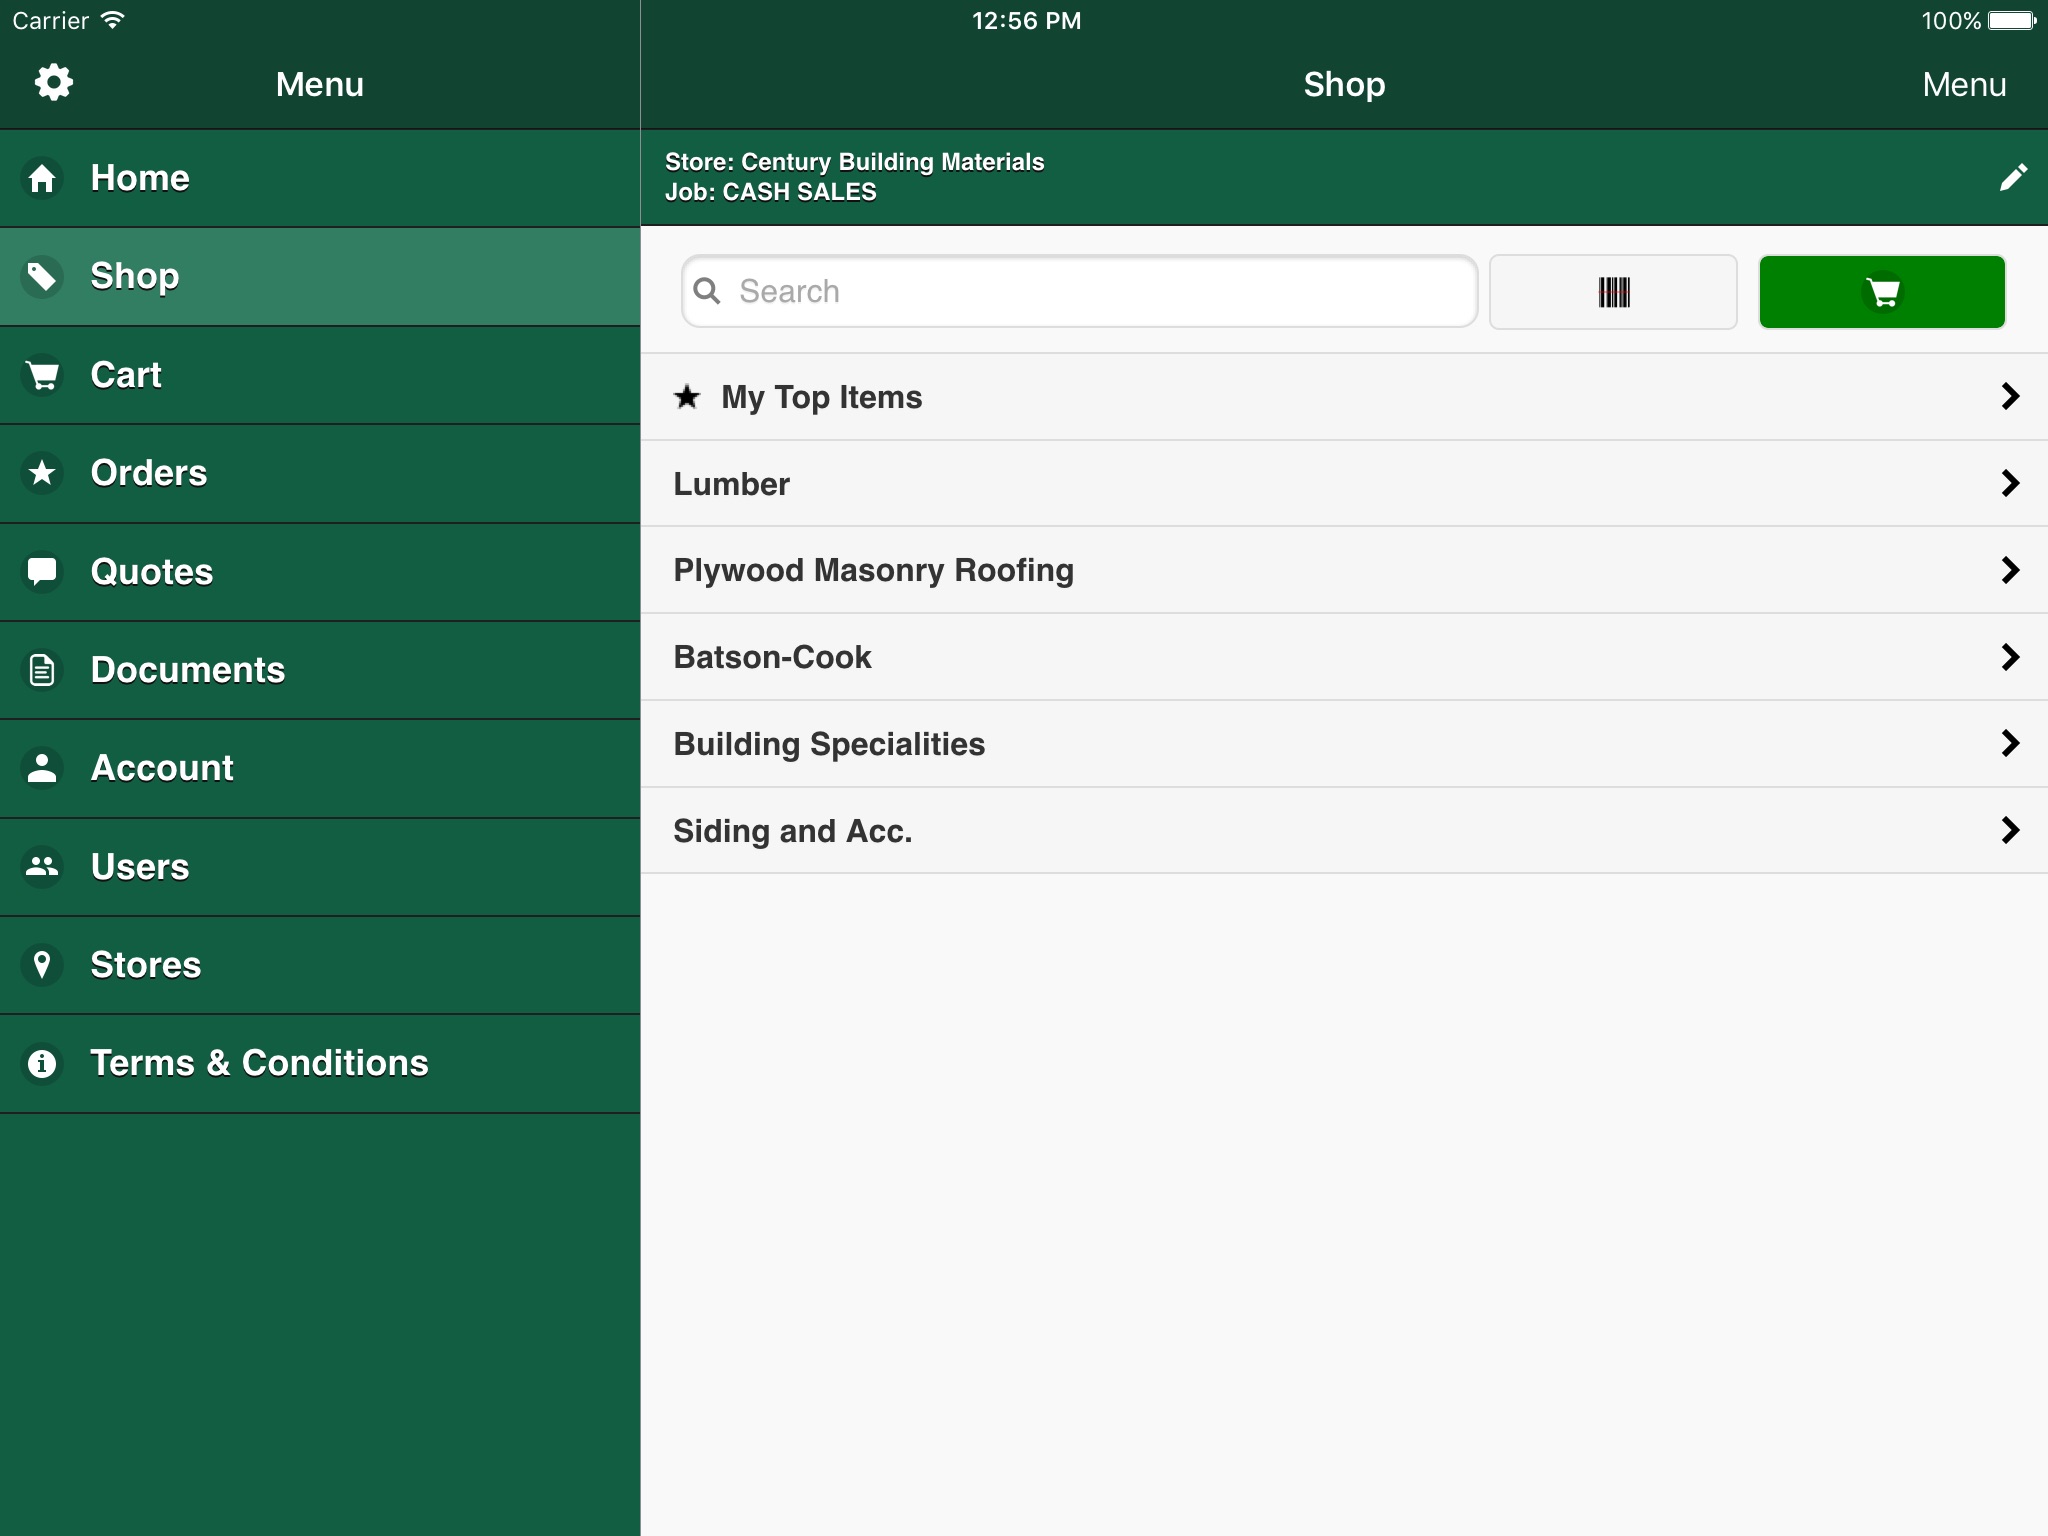Viewport: 2048px width, 1536px height.
Task: Open the green shopping cart button
Action: (1881, 292)
